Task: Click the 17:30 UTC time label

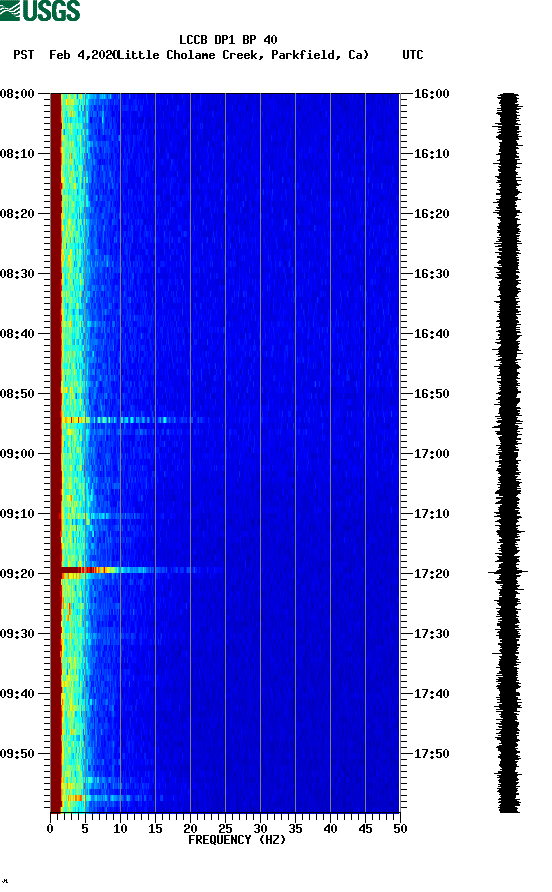Action: pyautogui.click(x=431, y=634)
